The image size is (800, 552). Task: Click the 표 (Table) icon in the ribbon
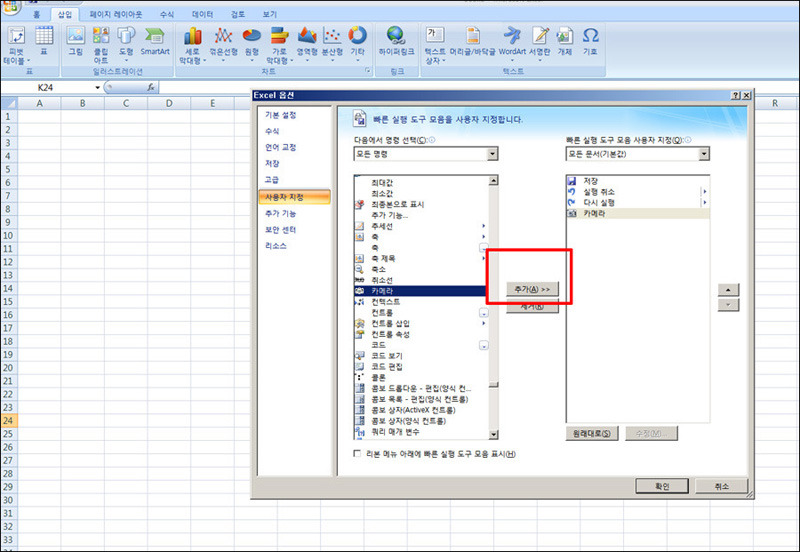(x=44, y=41)
